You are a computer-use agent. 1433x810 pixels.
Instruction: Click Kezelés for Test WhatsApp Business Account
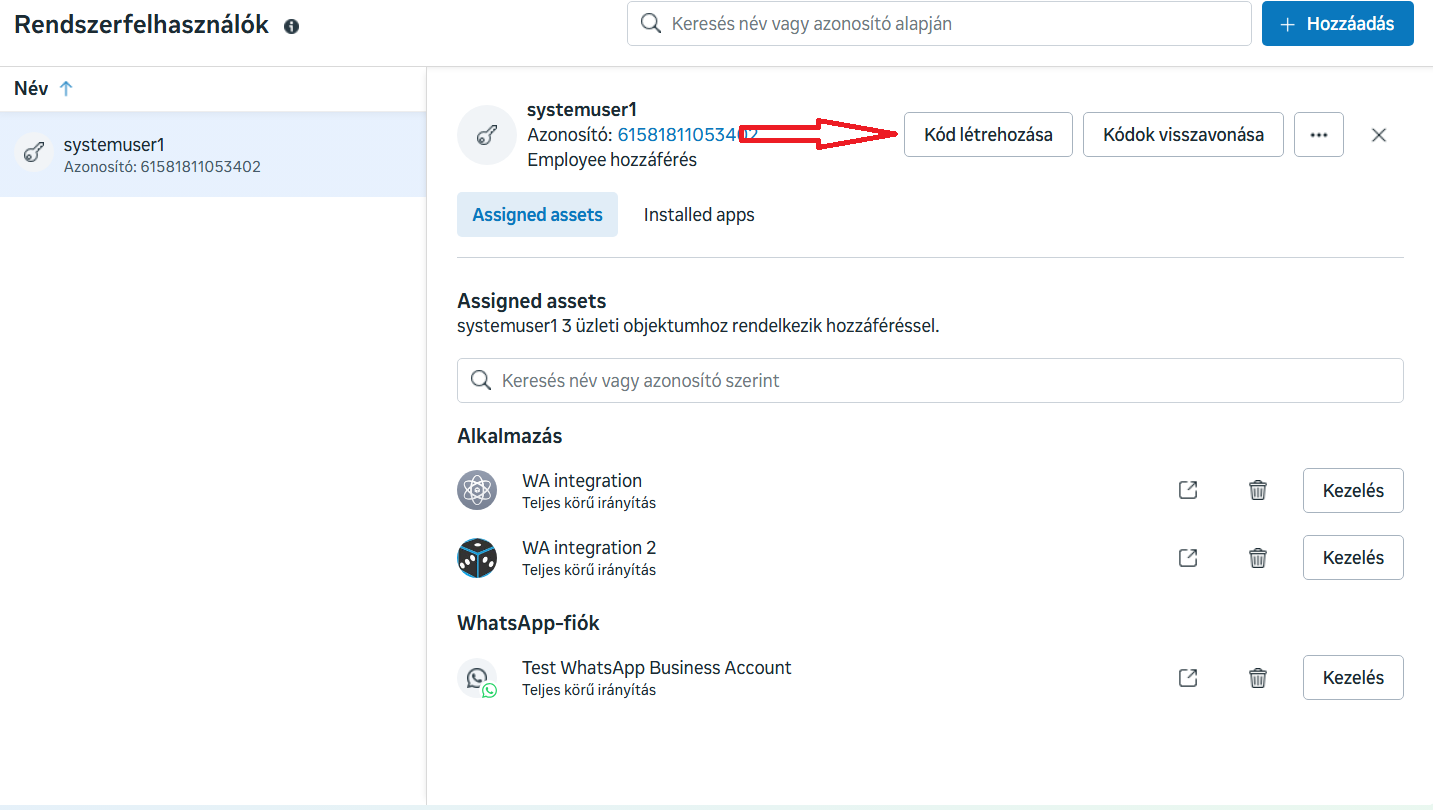(1353, 678)
